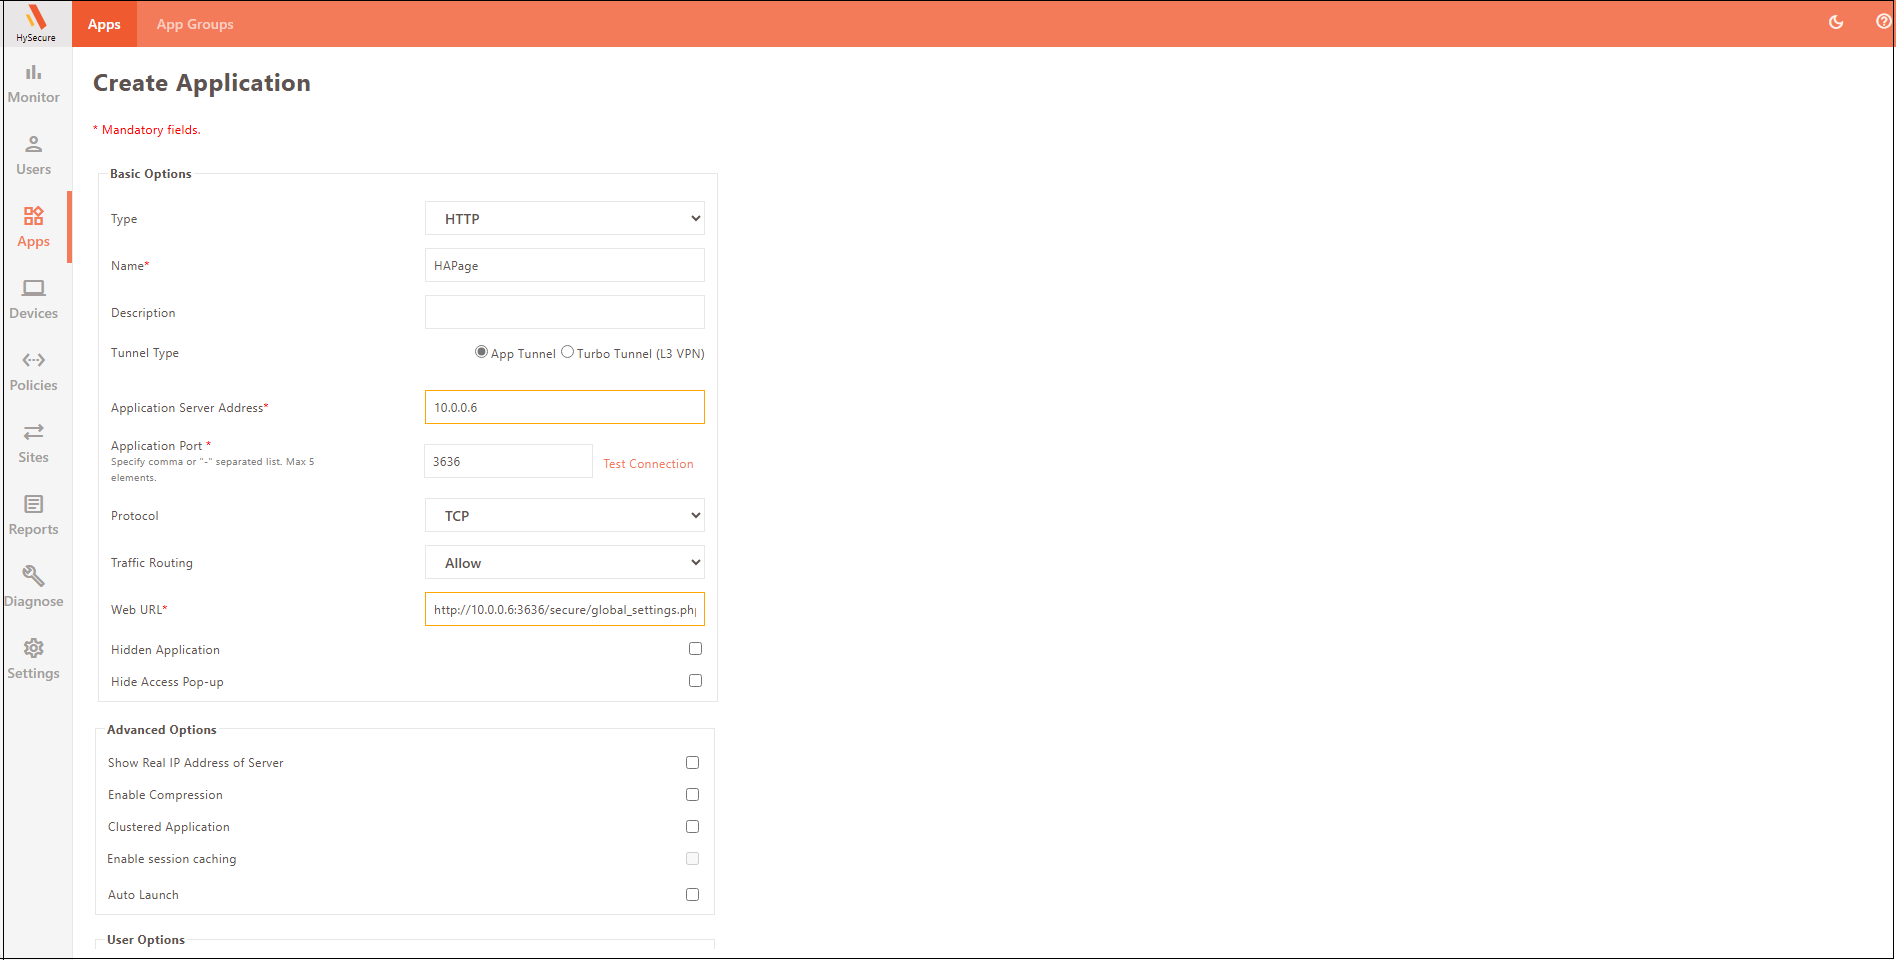
Task: Go to Users sidebar icon
Action: [34, 155]
